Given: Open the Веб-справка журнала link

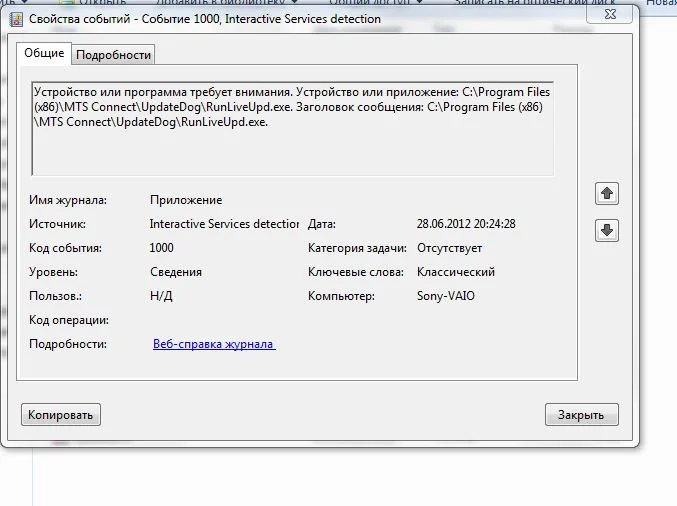Looking at the screenshot, I should [214, 344].
